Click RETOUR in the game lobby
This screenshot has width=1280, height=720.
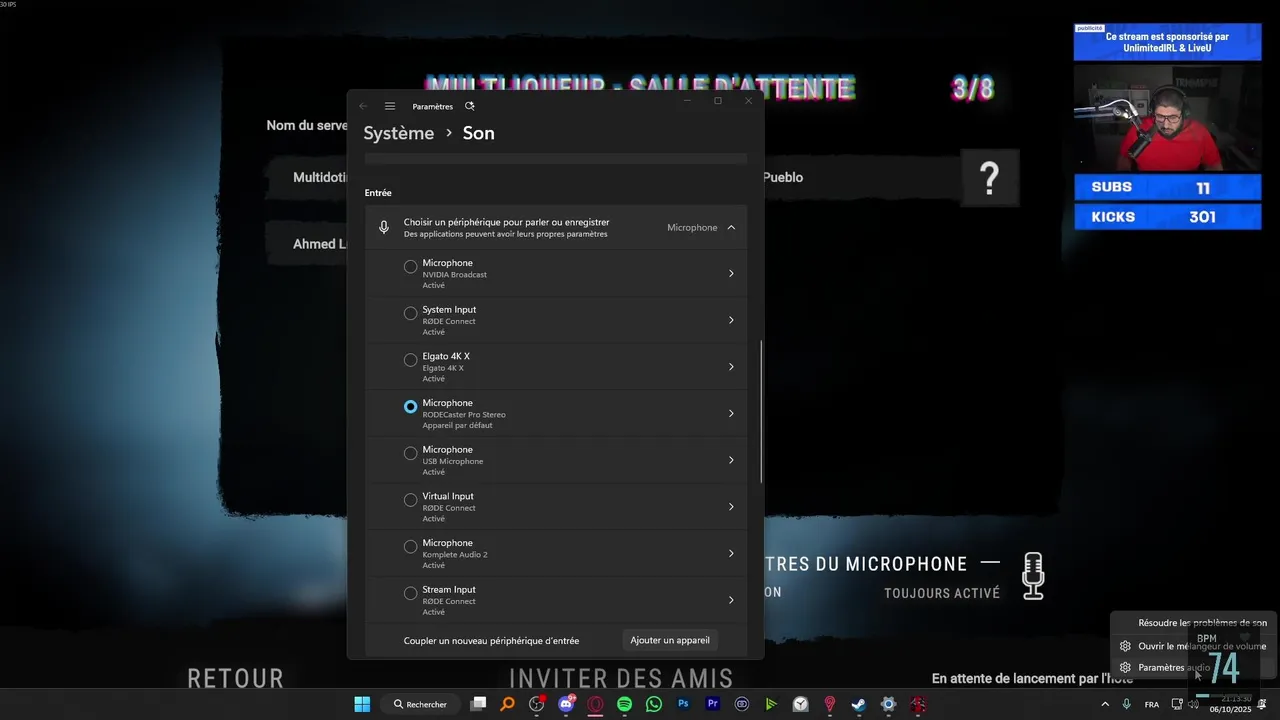(x=236, y=678)
